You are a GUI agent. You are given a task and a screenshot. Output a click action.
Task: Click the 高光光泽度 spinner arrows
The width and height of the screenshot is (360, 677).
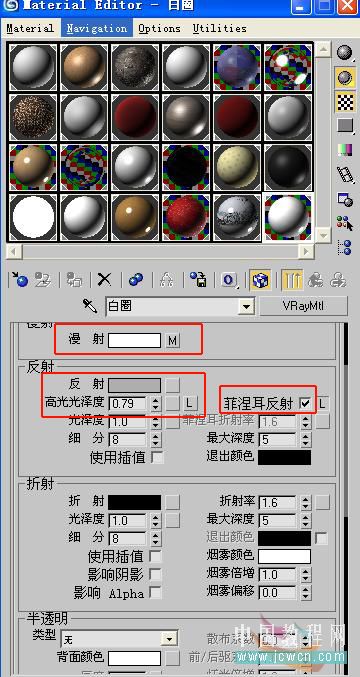coord(156,404)
